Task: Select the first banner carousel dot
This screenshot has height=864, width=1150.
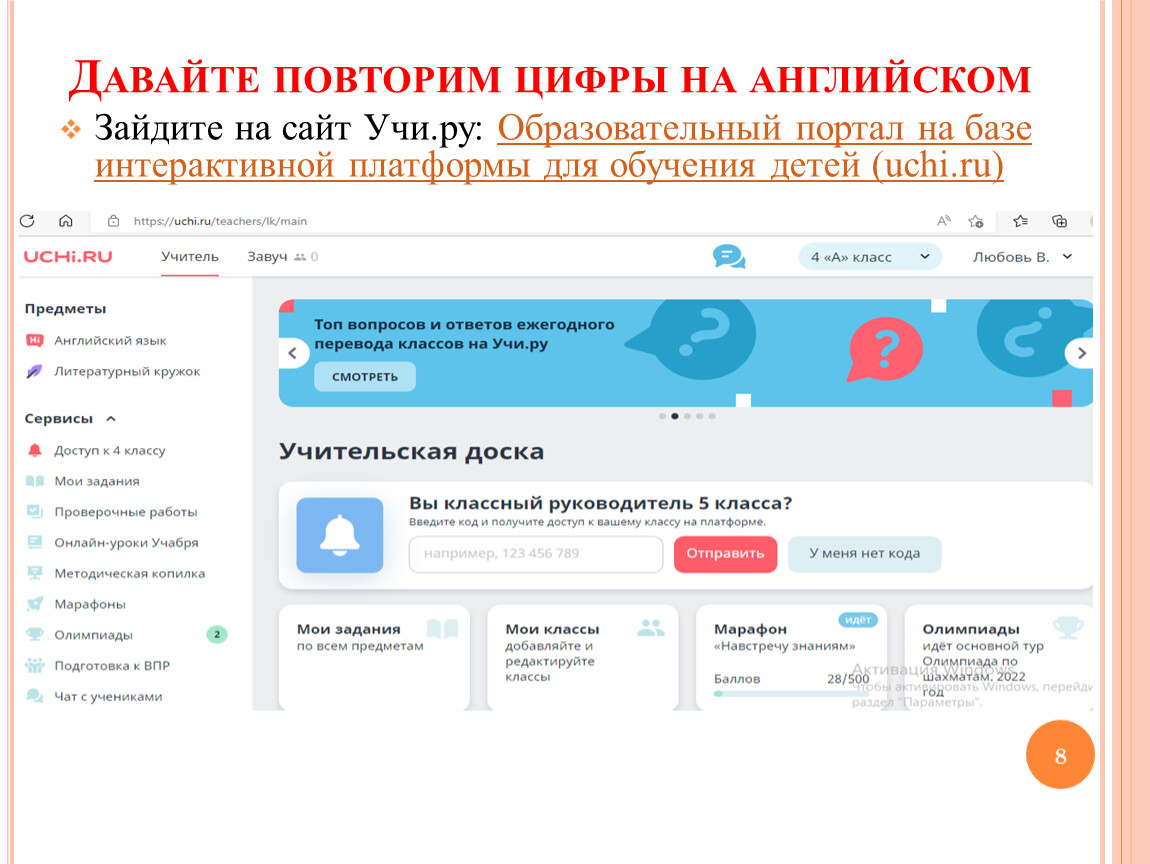Action: [662, 416]
